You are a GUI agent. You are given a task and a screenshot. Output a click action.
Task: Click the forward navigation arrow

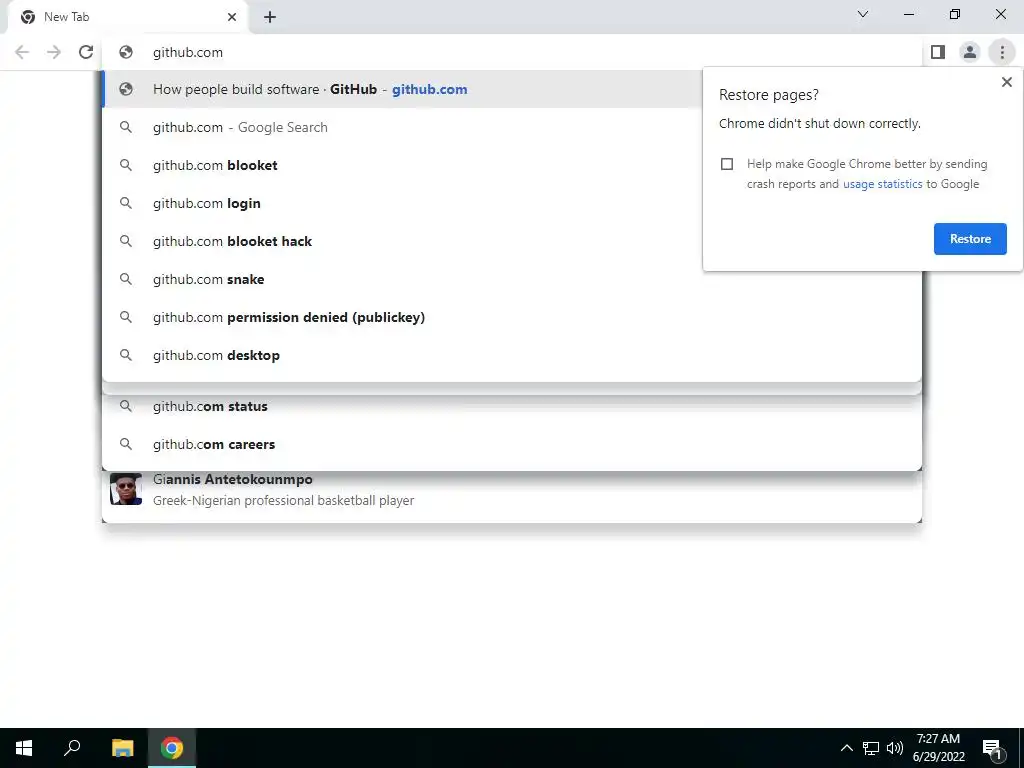click(54, 52)
